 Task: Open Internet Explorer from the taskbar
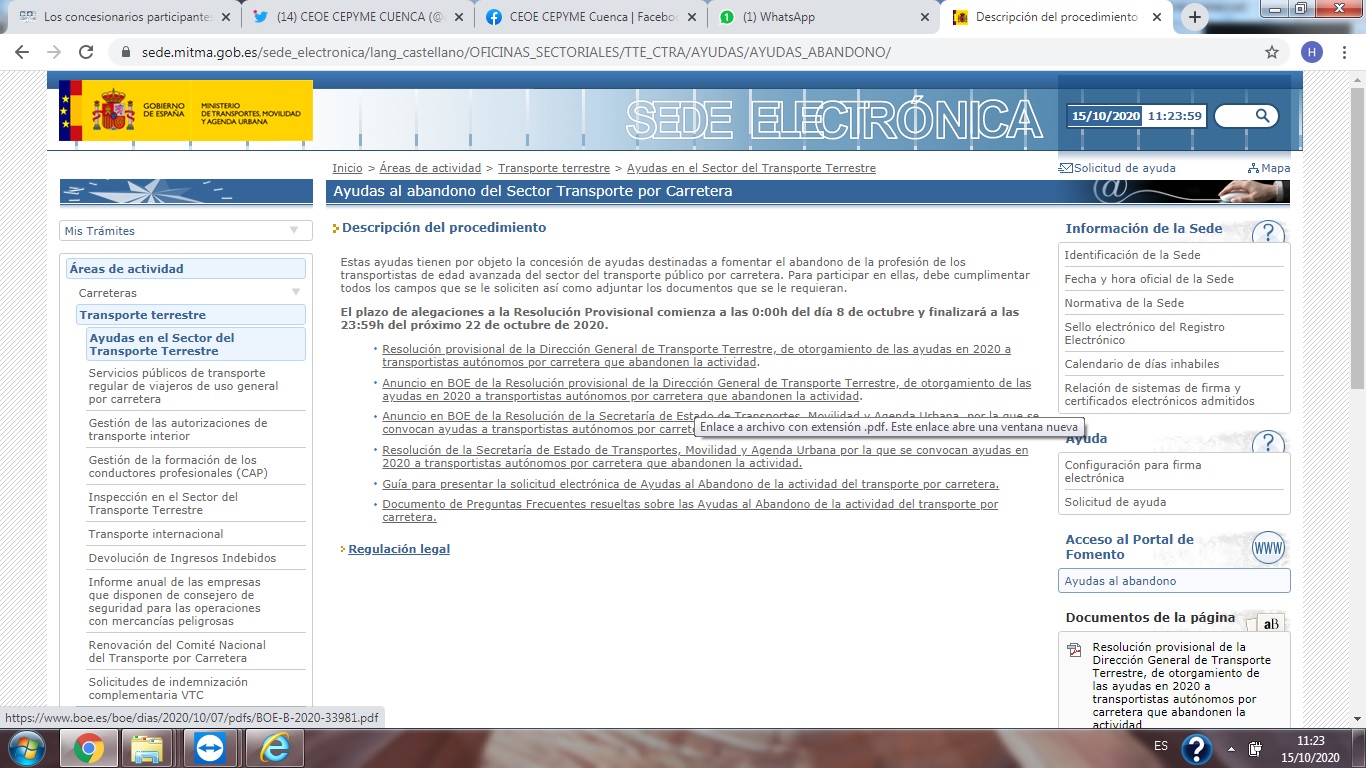273,748
